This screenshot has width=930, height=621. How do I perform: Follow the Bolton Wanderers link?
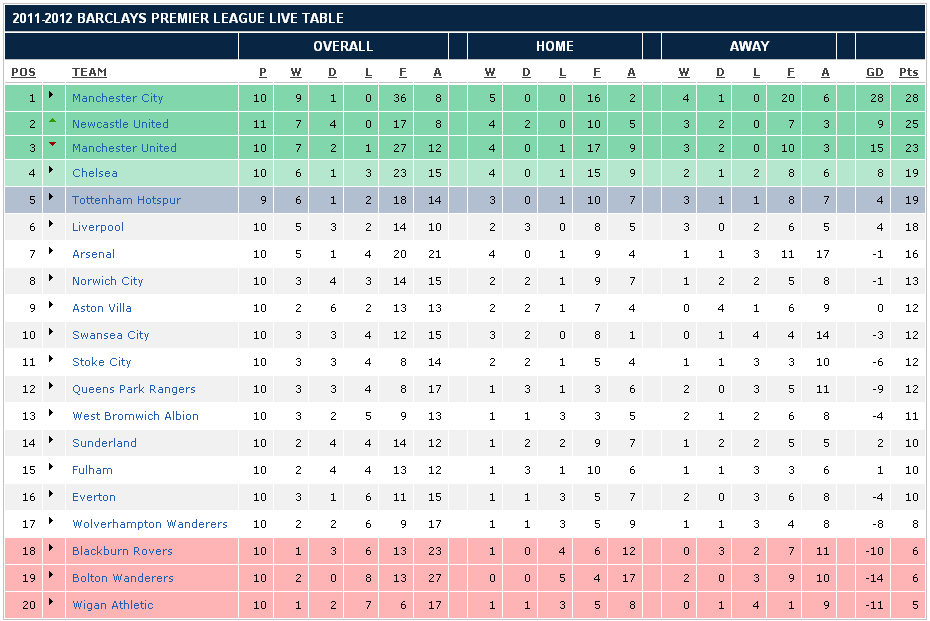pos(122,578)
